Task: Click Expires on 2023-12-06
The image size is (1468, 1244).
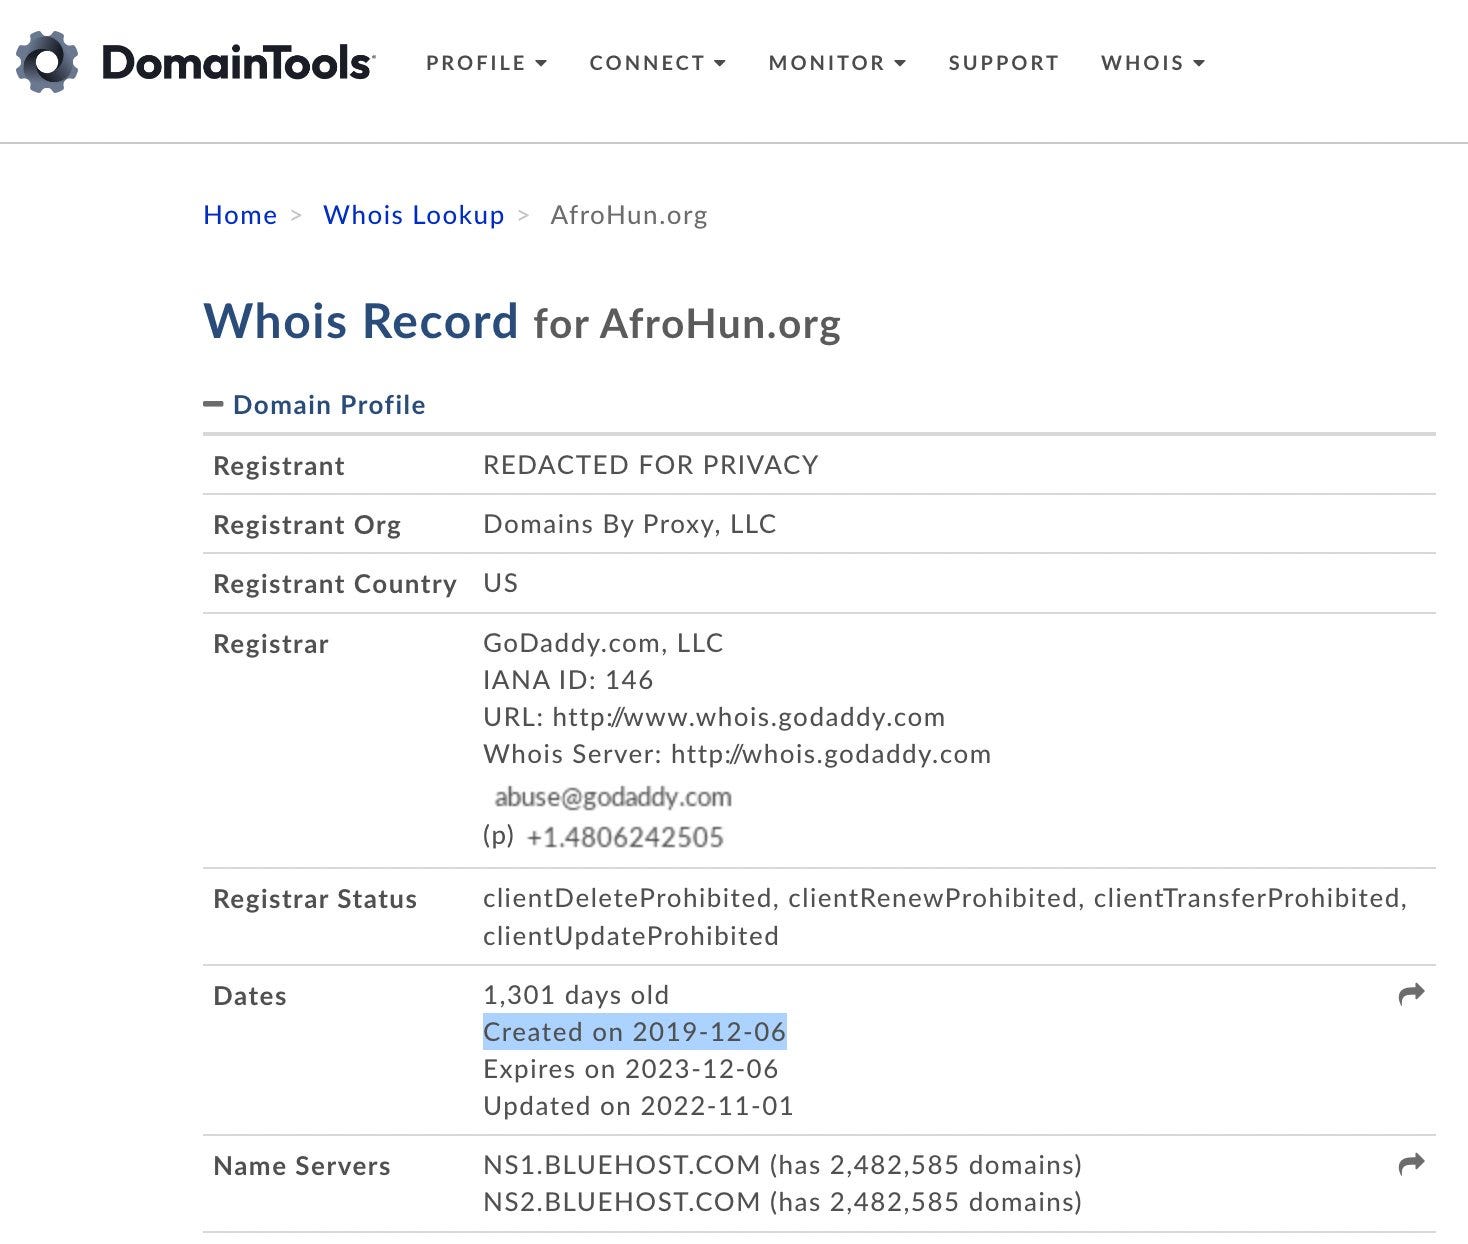Action: pos(631,1069)
